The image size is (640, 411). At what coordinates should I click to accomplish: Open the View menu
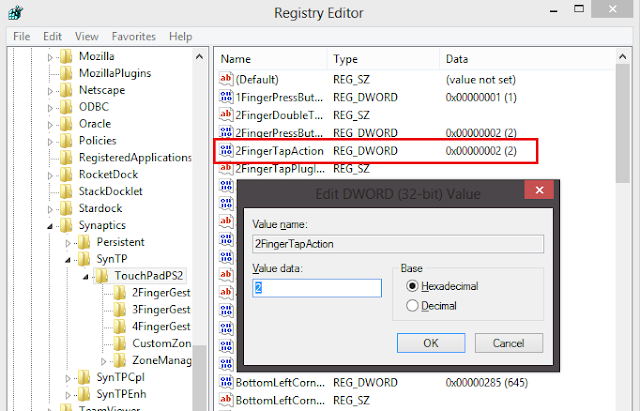(87, 37)
